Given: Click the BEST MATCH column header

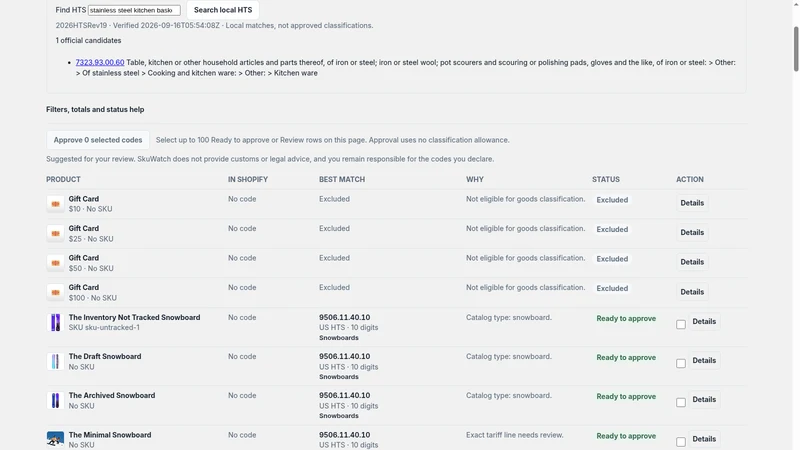Looking at the screenshot, I should tap(342, 180).
